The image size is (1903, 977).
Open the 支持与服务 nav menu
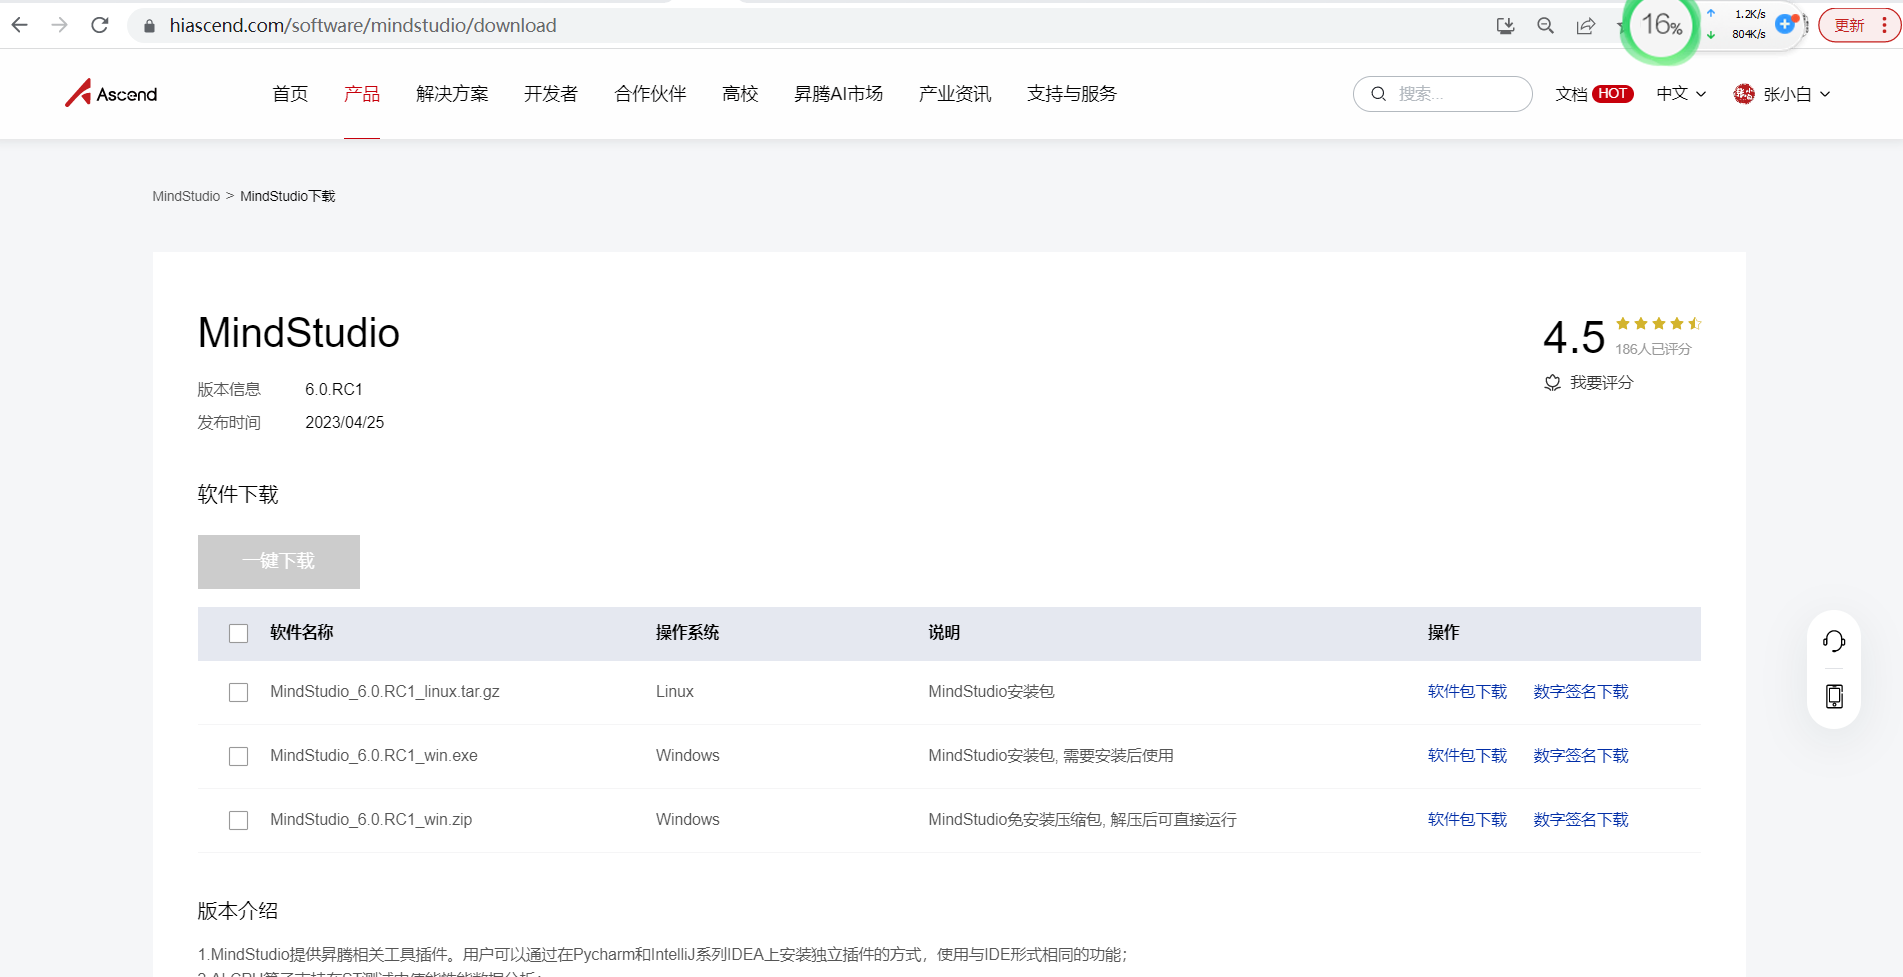(x=1072, y=94)
